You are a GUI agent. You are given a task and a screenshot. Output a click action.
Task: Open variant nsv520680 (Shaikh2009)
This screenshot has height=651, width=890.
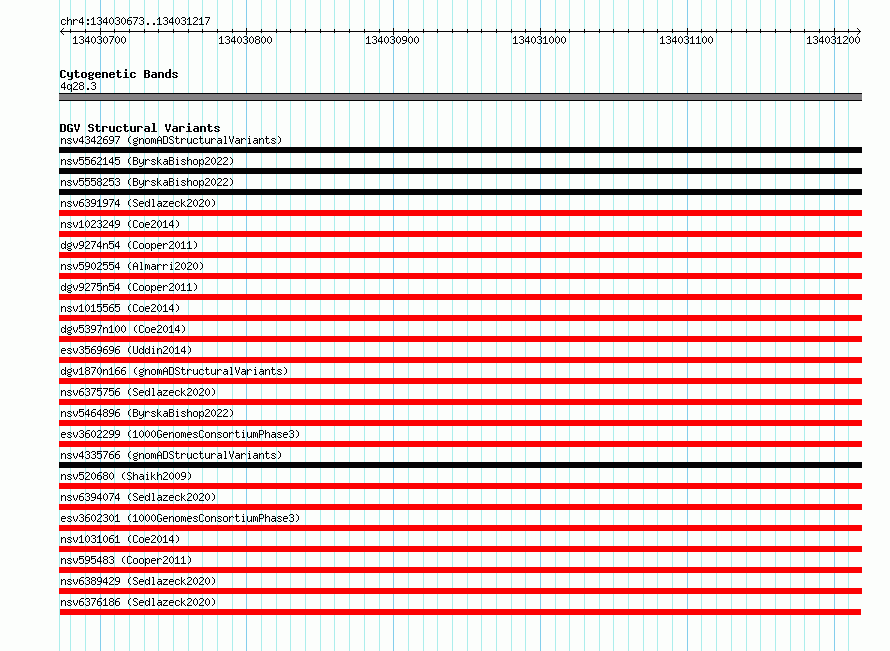(x=126, y=476)
